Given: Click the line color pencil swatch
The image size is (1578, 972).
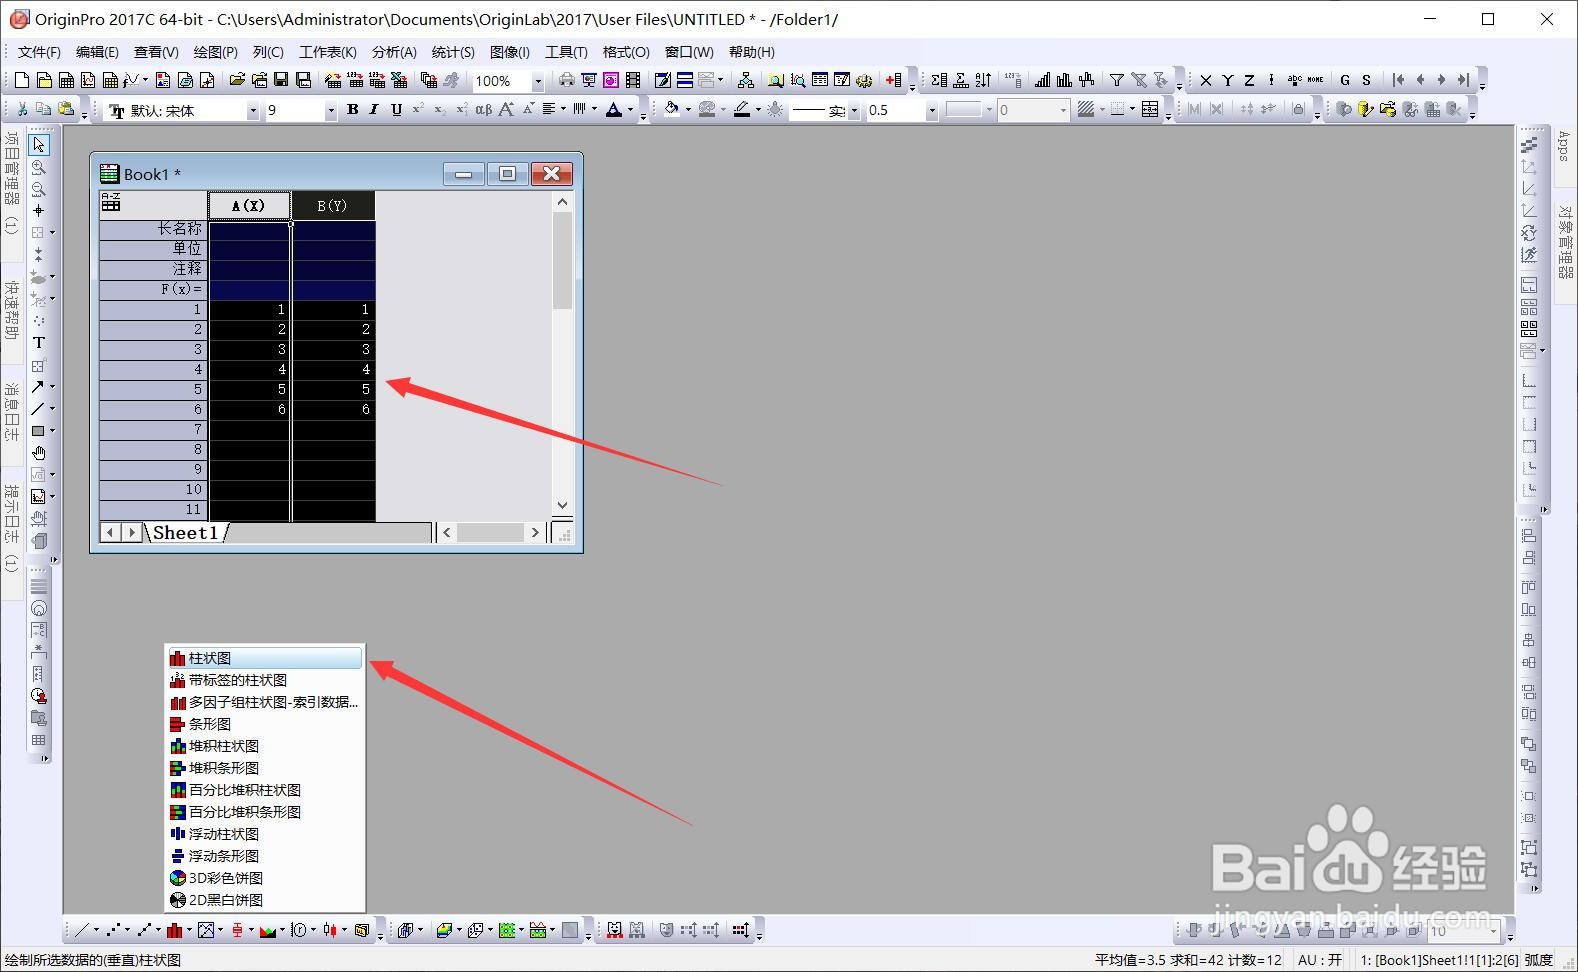Looking at the screenshot, I should [742, 110].
